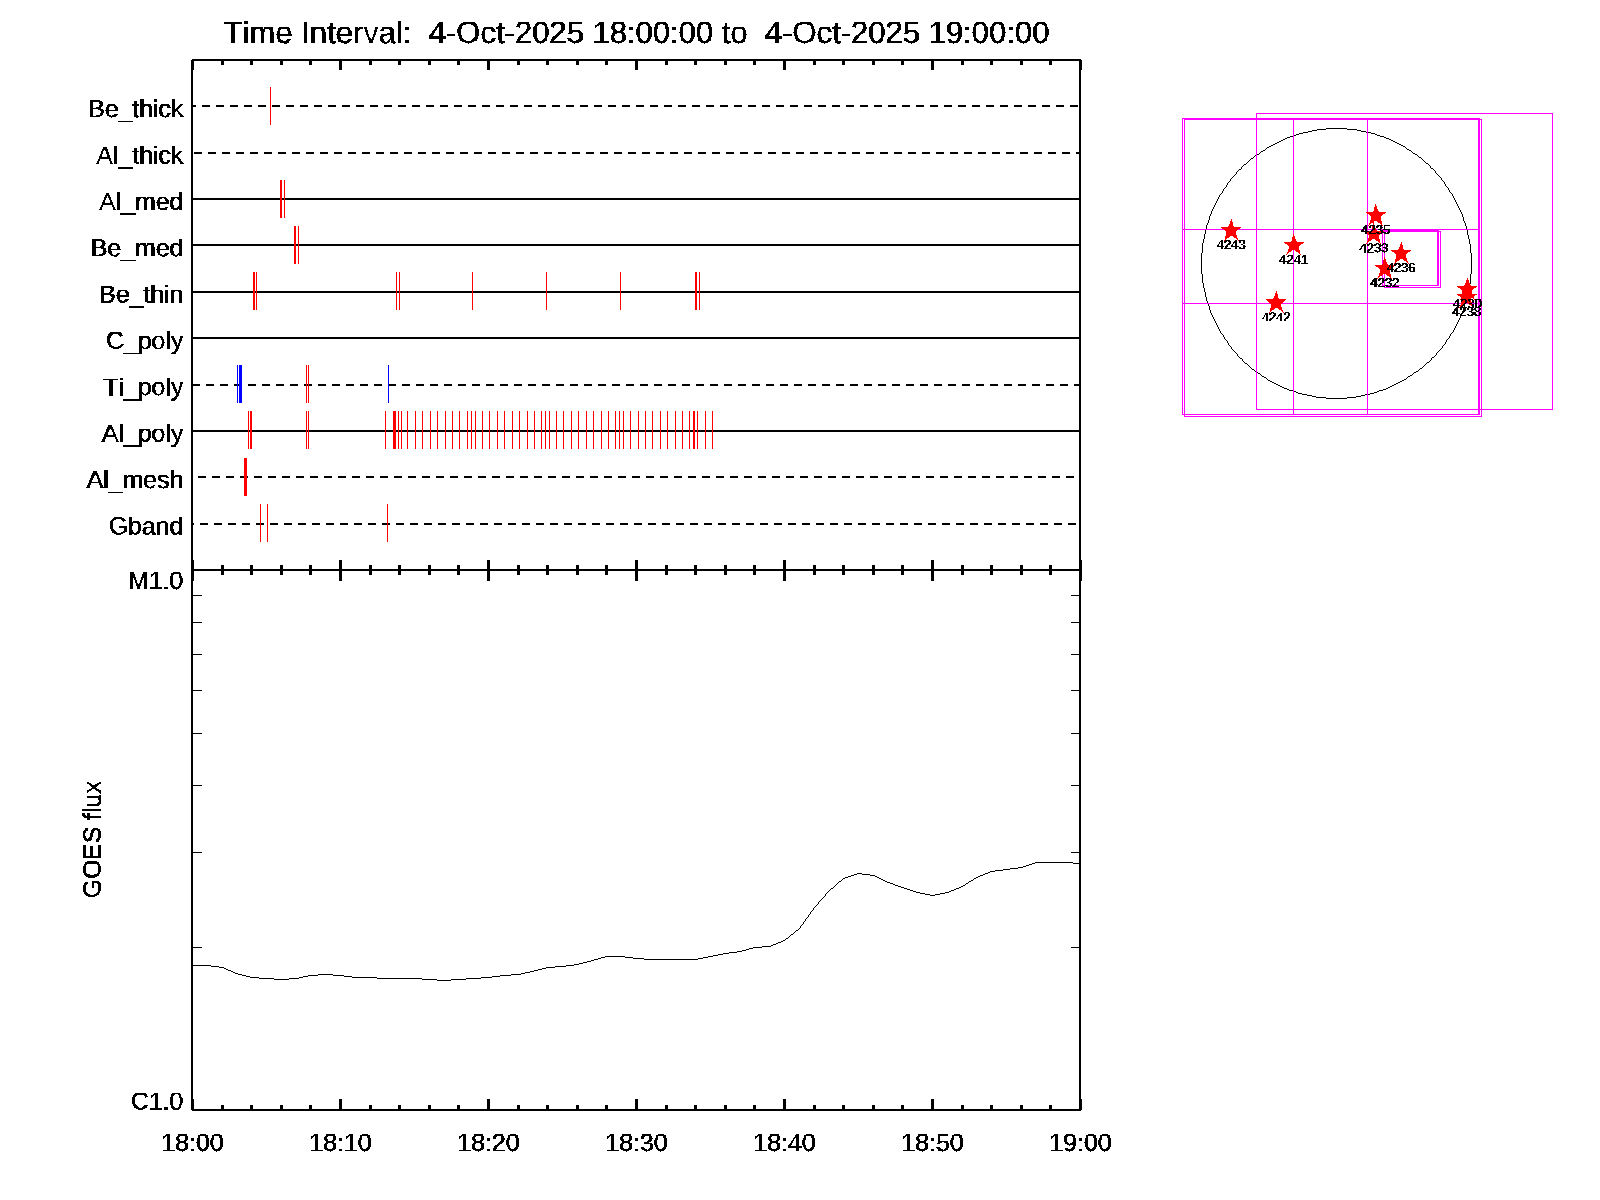Click the Gband filter row label

pos(146,526)
